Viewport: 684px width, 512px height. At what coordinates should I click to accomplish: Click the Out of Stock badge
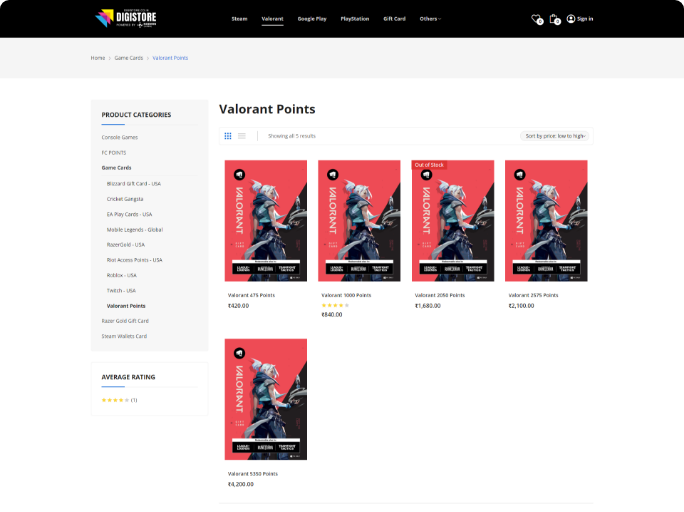(x=429, y=165)
